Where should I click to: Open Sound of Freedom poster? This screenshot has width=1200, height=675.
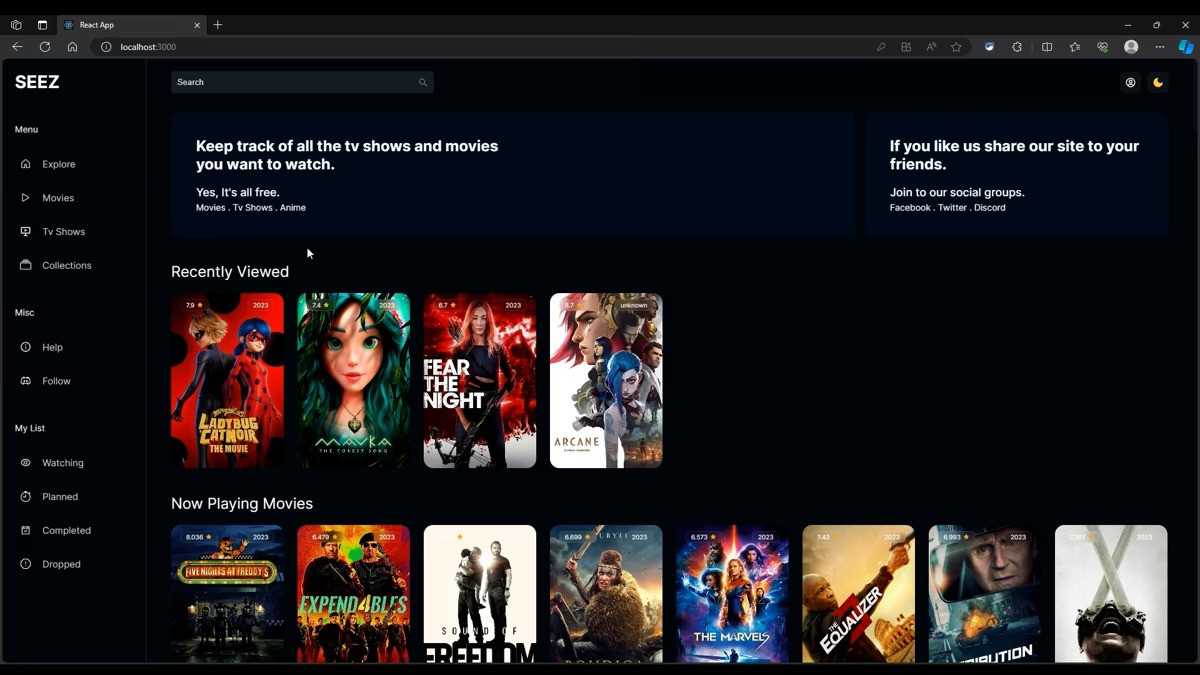point(480,594)
